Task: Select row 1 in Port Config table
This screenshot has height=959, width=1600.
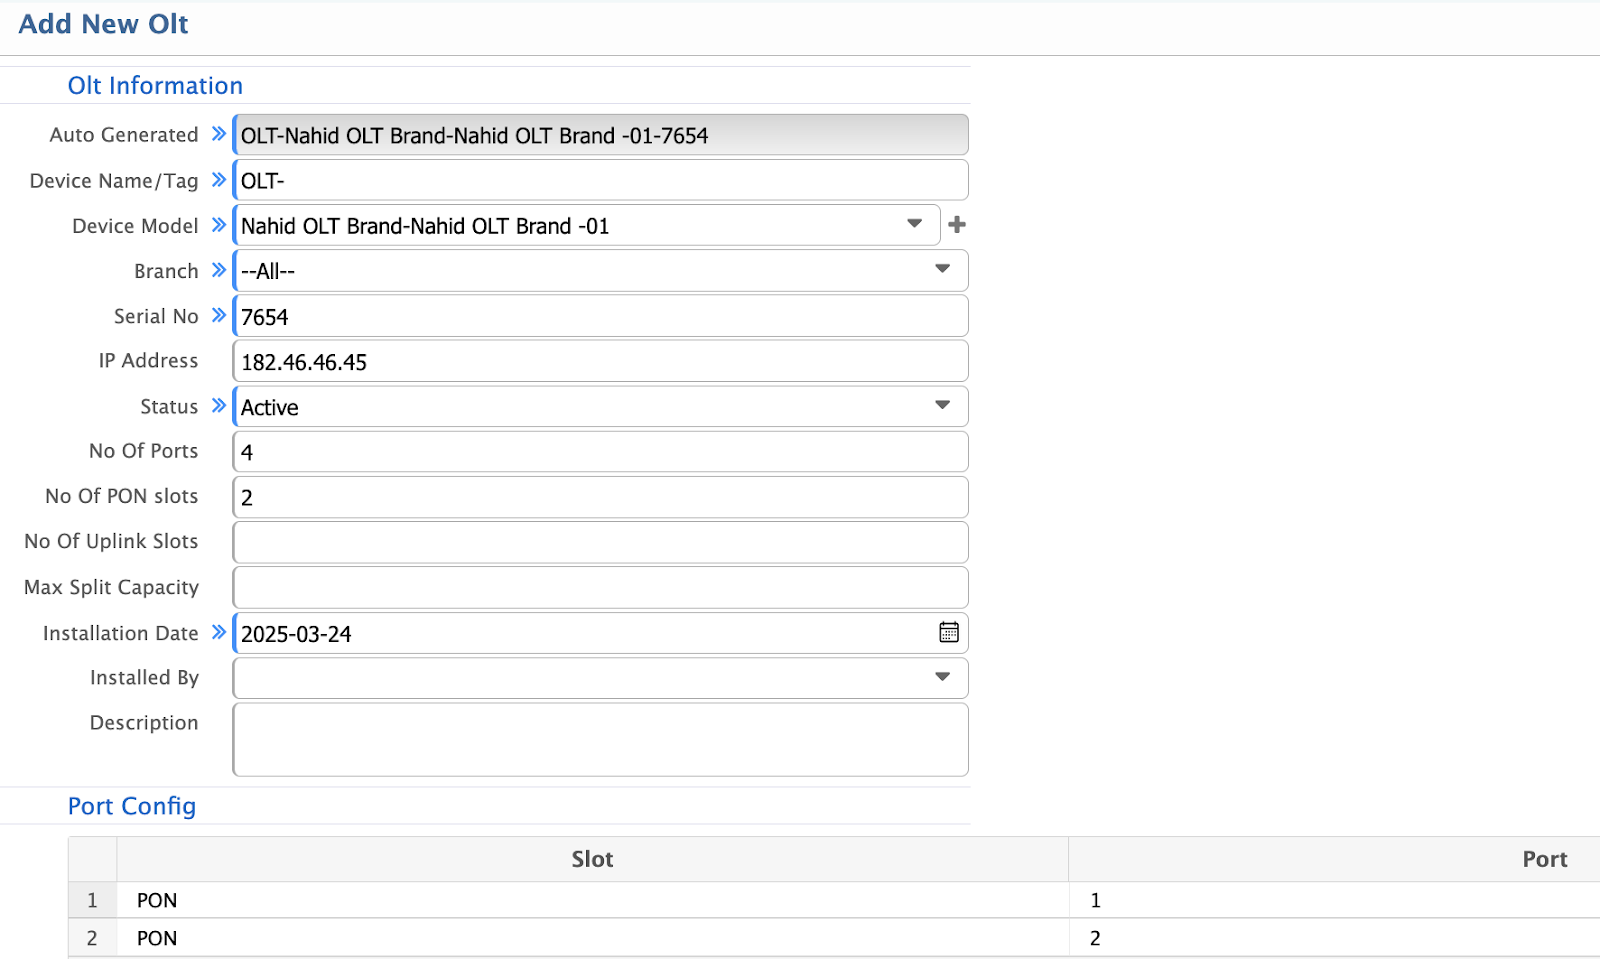Action: tap(92, 900)
